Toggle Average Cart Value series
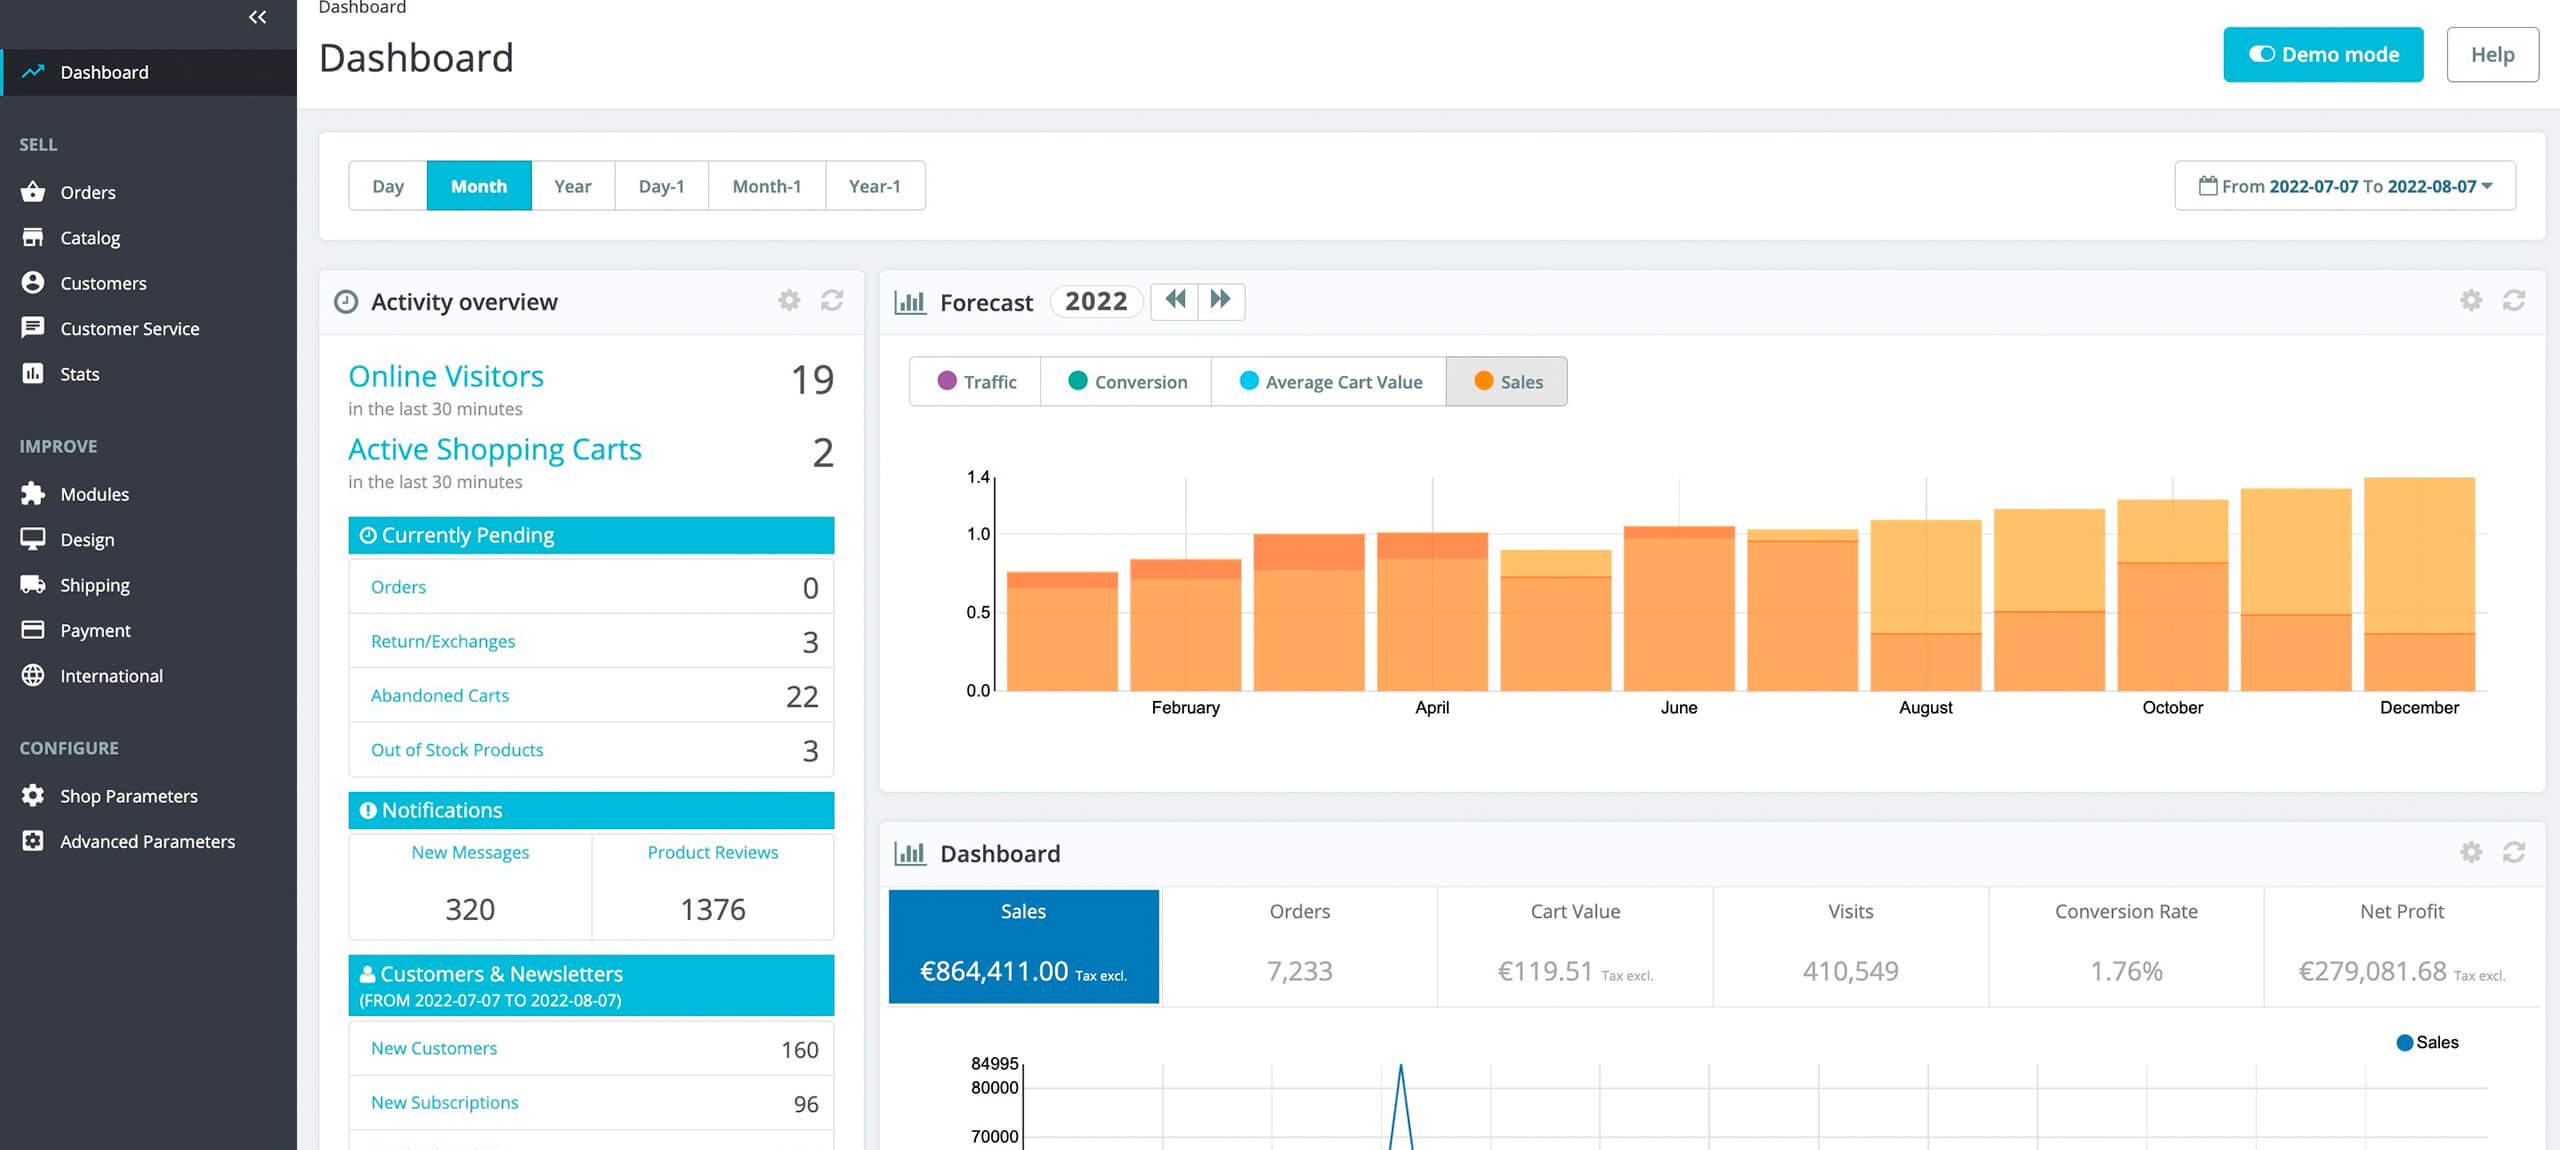Screen dimensions: 2560x1150 1330,382
